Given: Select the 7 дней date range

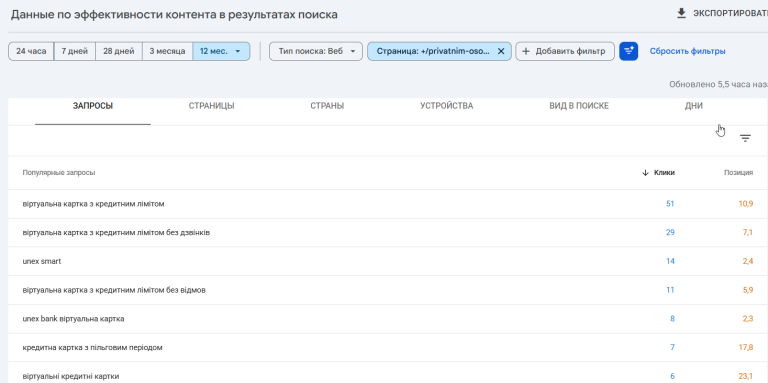Looking at the screenshot, I should pyautogui.click(x=74, y=51).
